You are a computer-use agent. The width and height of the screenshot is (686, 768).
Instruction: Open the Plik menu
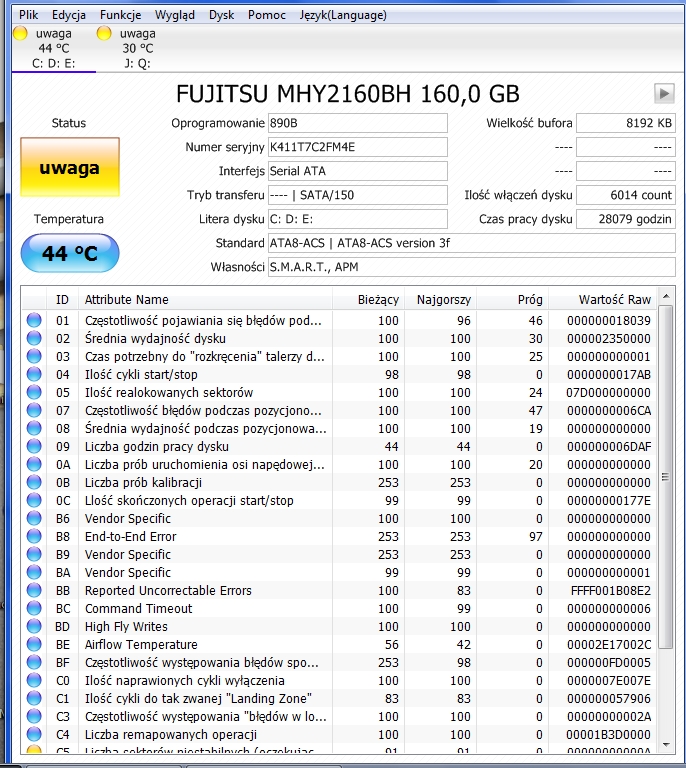(28, 15)
